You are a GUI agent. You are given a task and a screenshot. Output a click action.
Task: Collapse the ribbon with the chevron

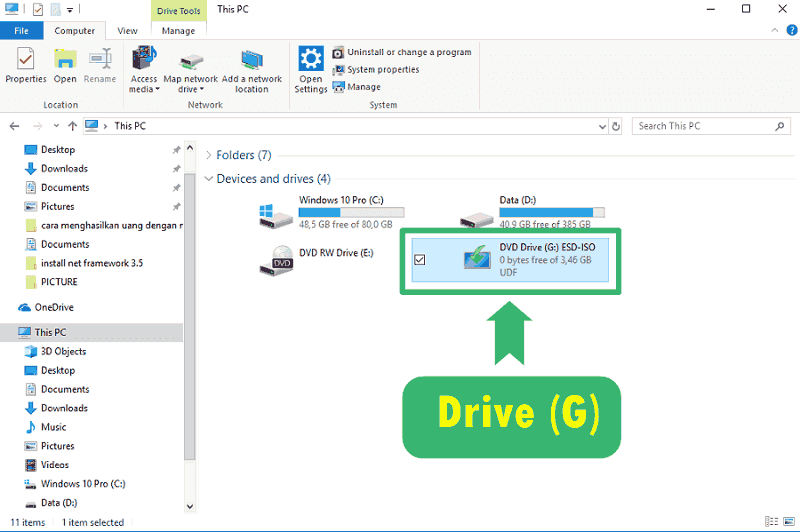tap(774, 31)
